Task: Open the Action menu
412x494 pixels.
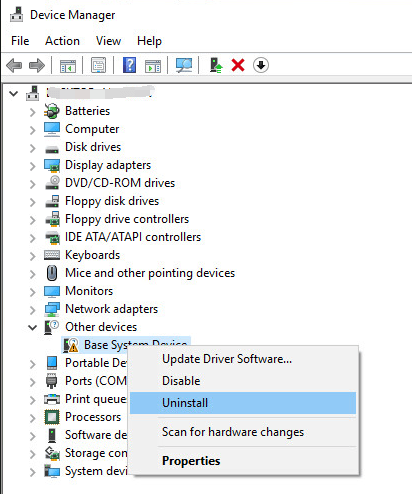Action: point(62,41)
